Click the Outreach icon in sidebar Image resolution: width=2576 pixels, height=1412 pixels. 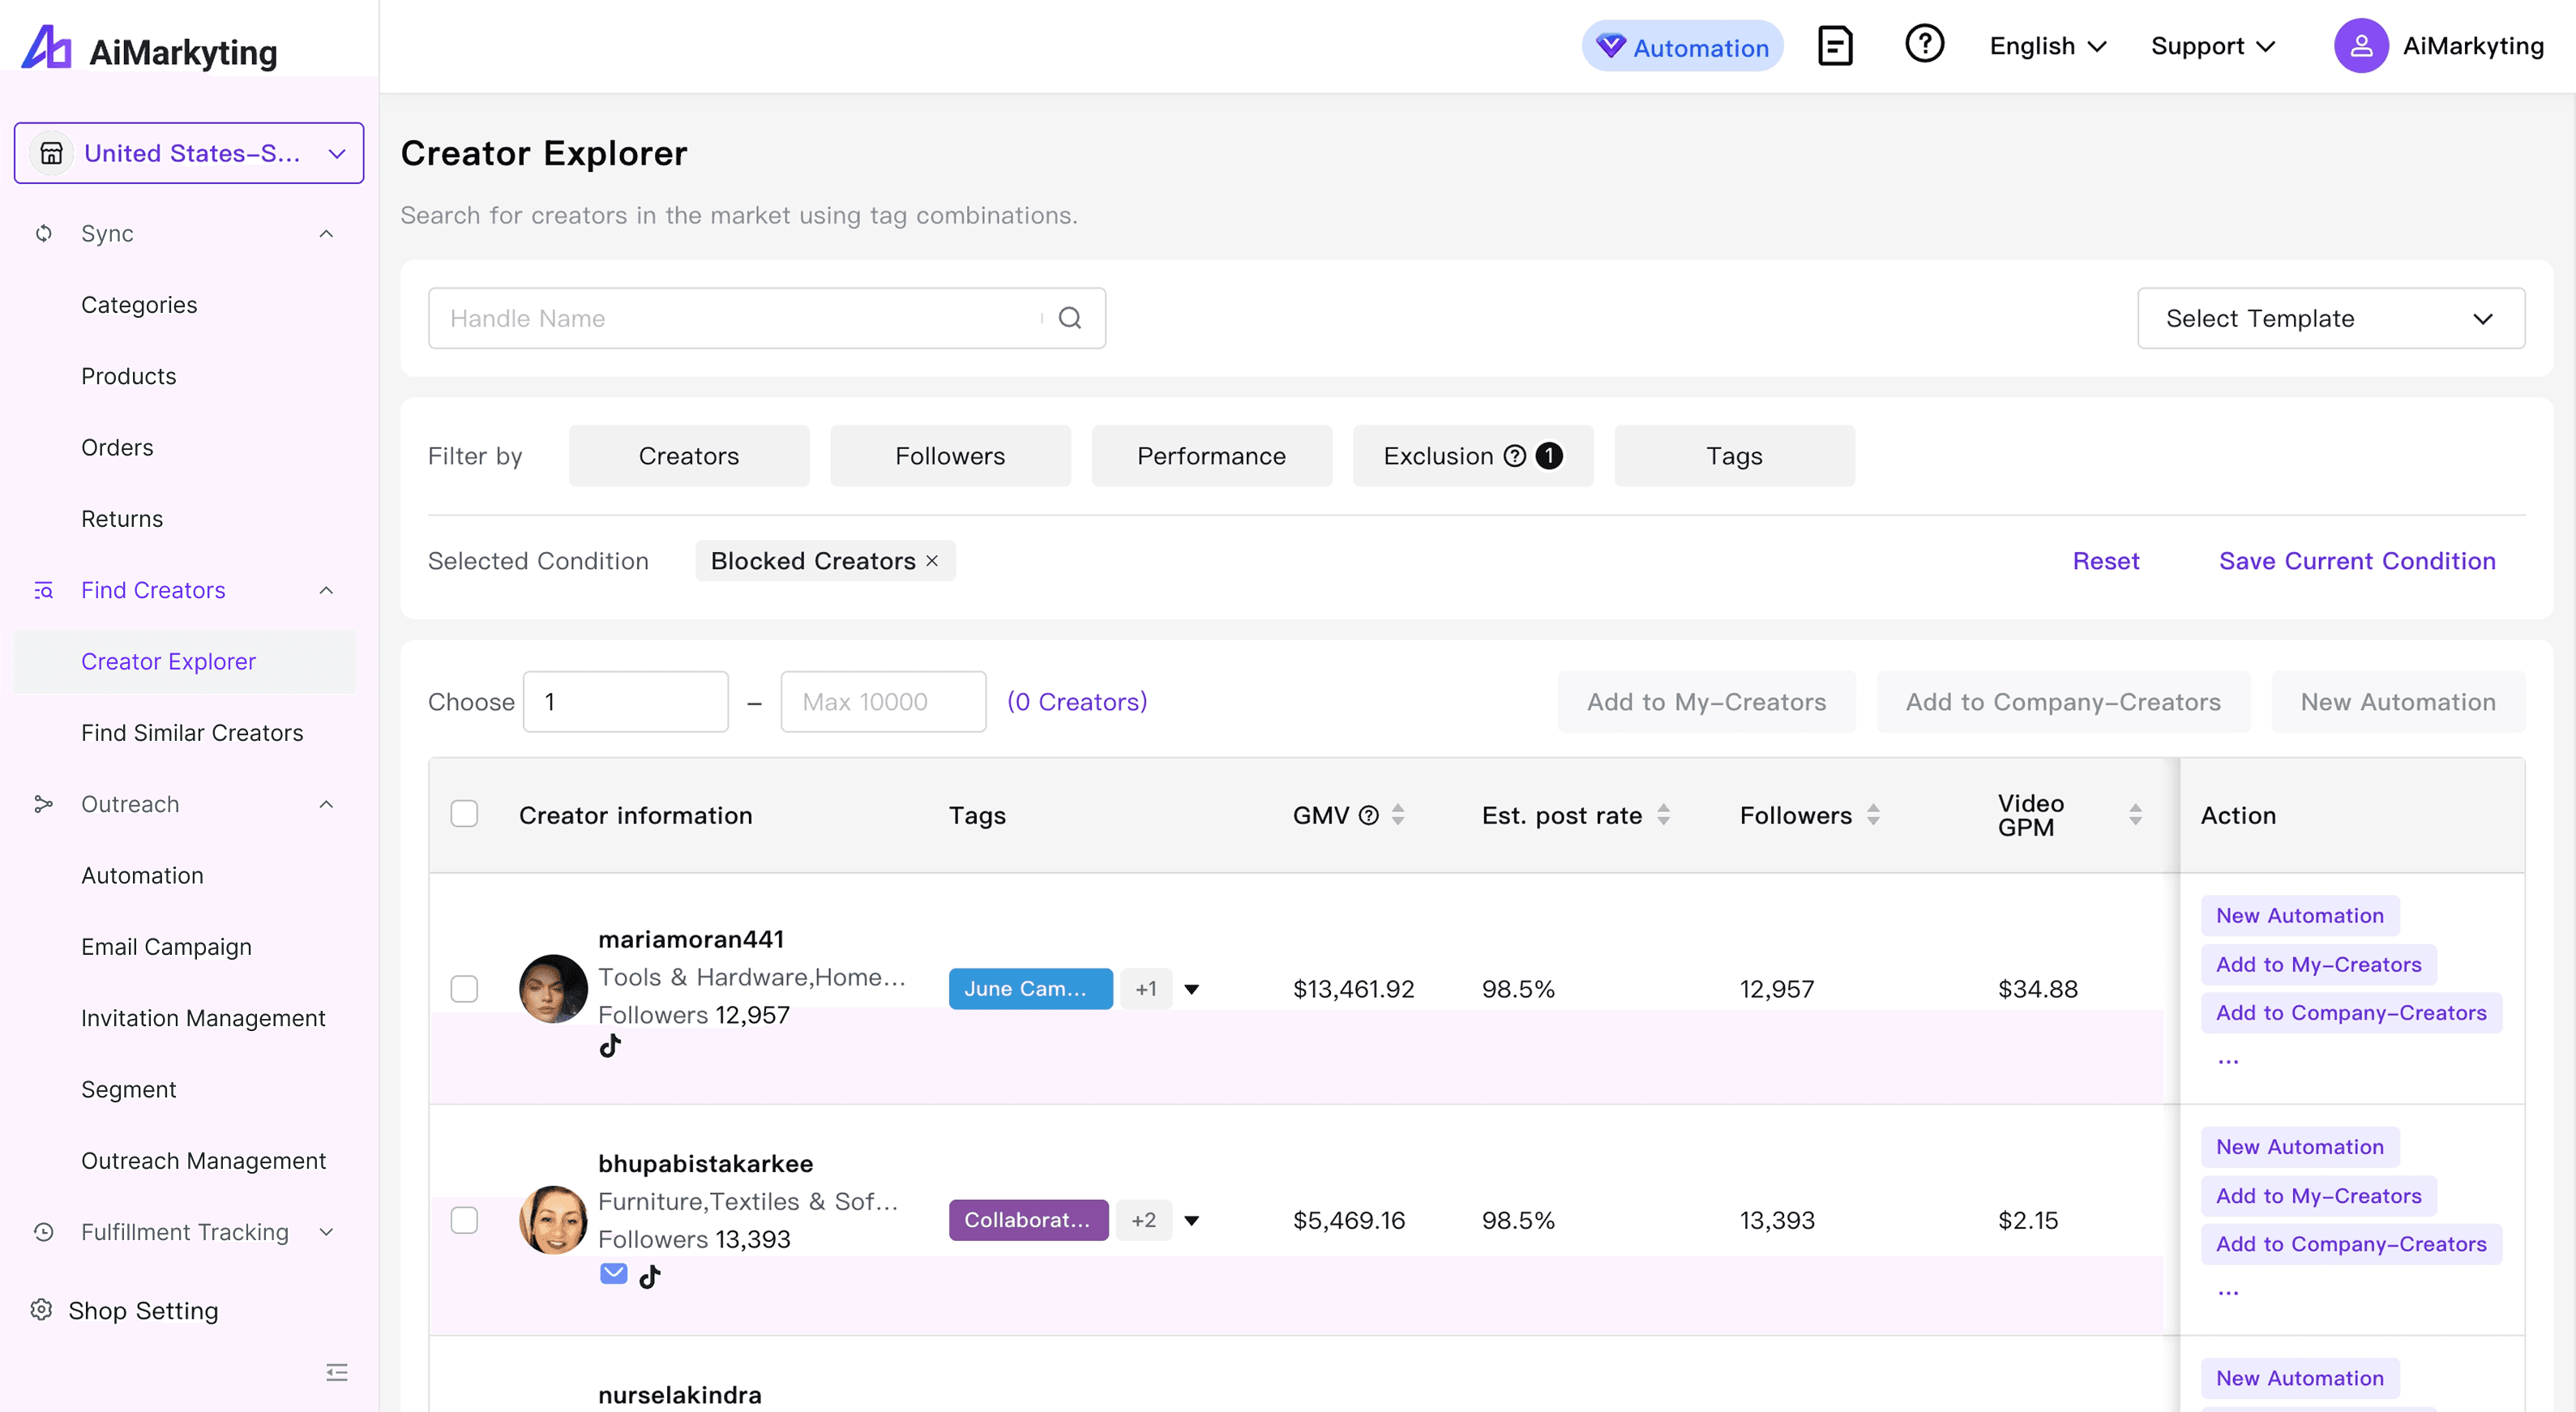pos(43,804)
